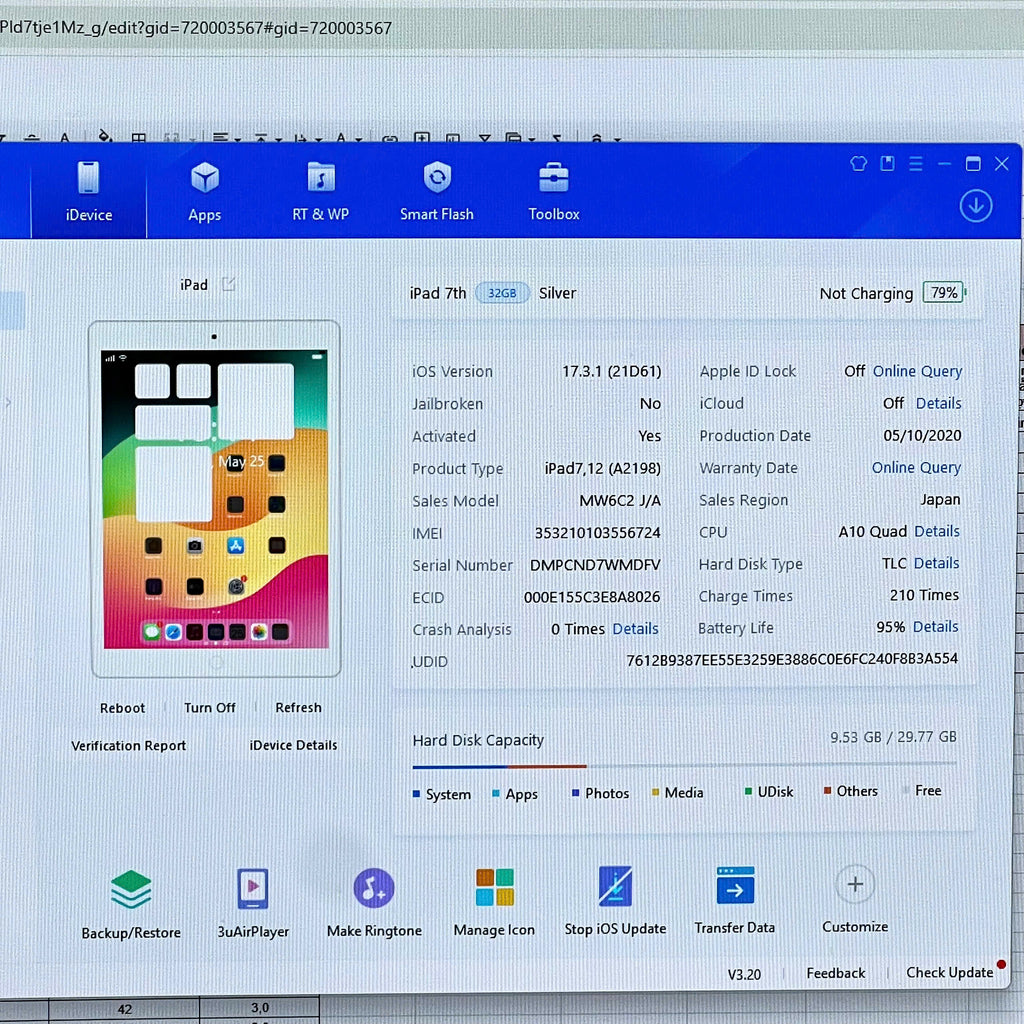Open Verification Report

point(129,746)
